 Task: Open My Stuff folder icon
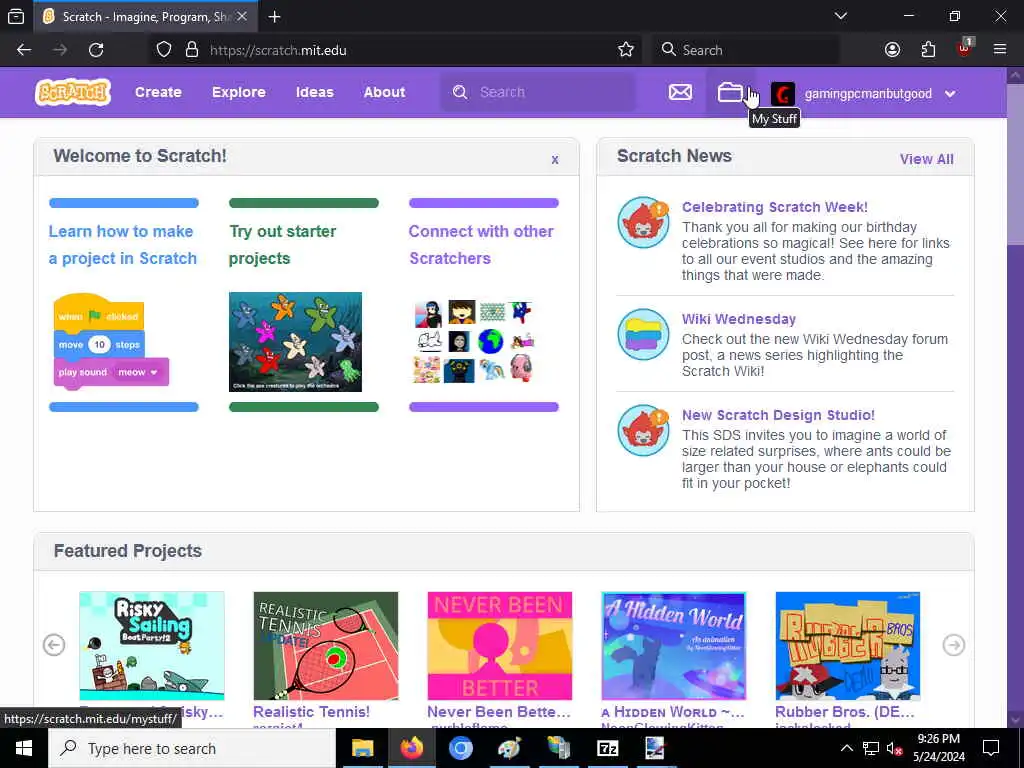pyautogui.click(x=730, y=92)
